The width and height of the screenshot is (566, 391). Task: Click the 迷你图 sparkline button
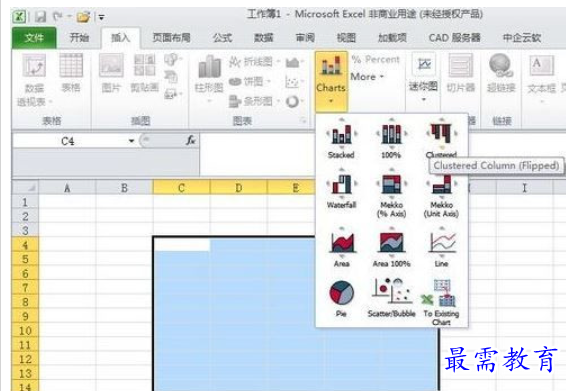click(x=423, y=78)
